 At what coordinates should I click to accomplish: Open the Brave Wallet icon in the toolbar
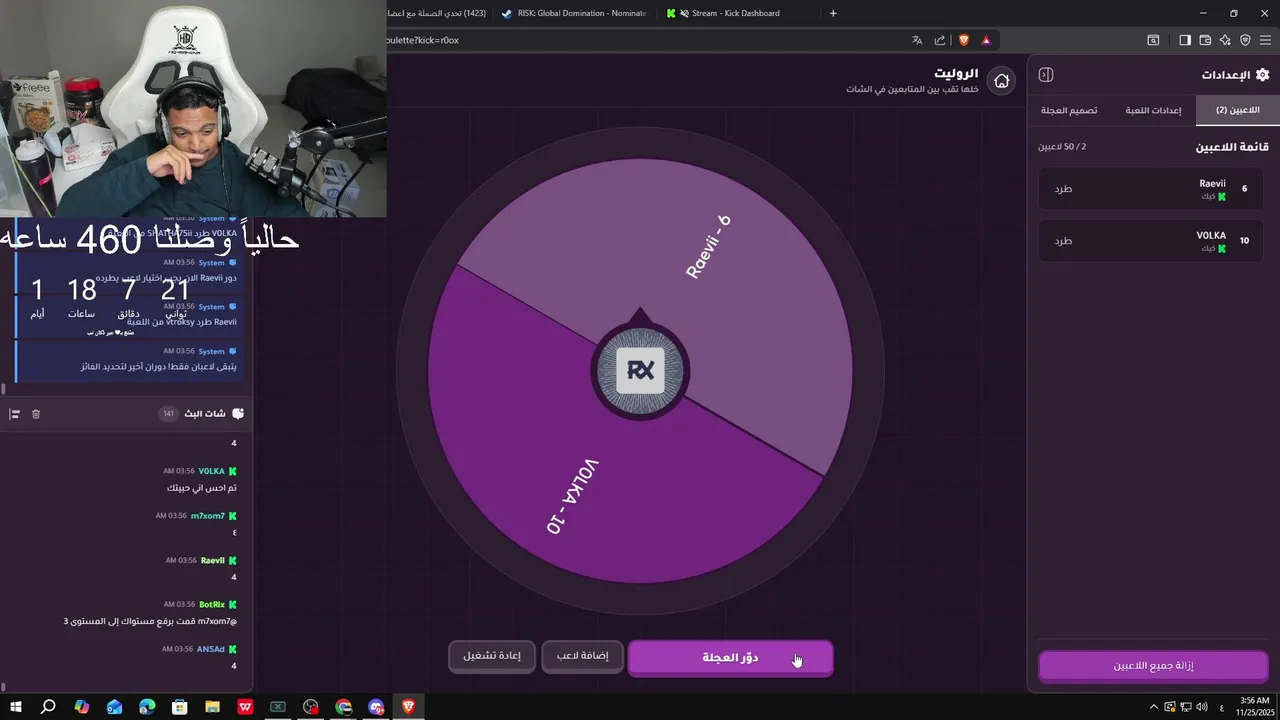pos(1205,40)
